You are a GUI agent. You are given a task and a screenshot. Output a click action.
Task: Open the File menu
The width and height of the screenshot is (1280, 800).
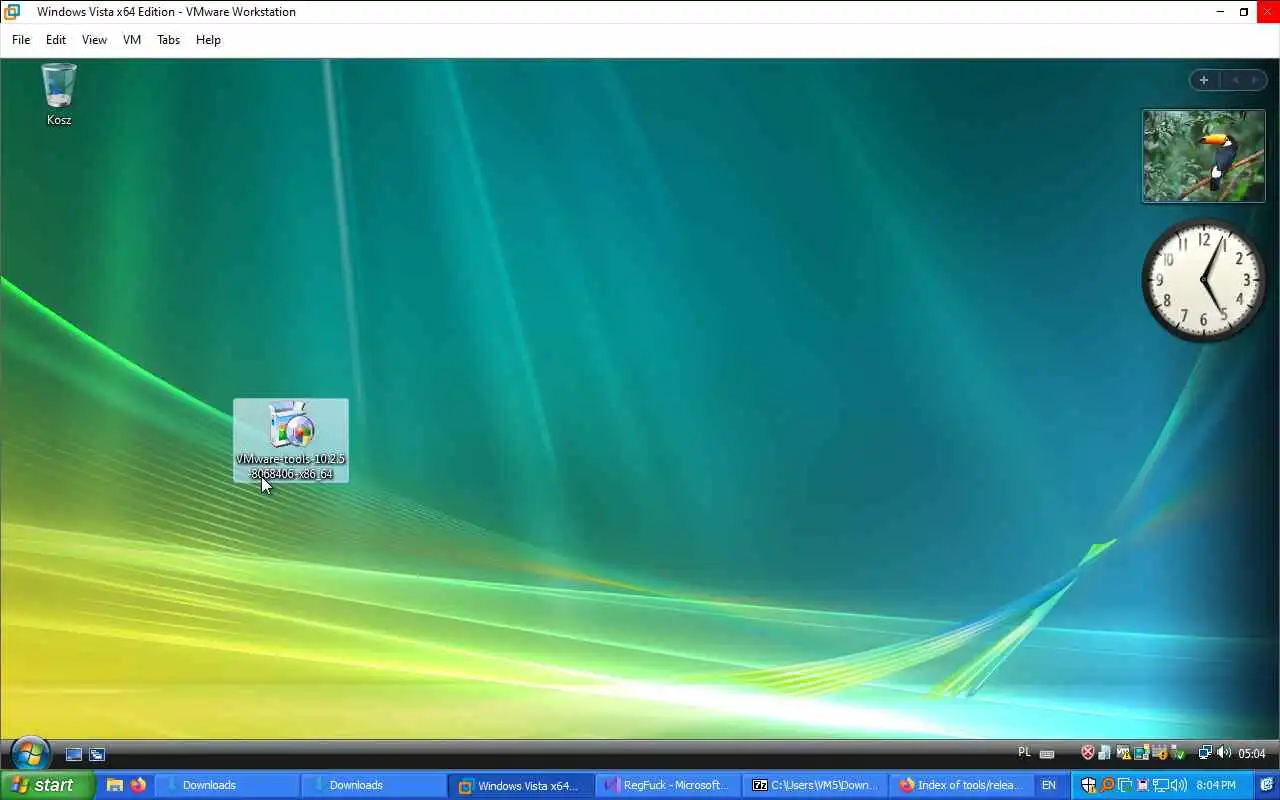[21, 40]
